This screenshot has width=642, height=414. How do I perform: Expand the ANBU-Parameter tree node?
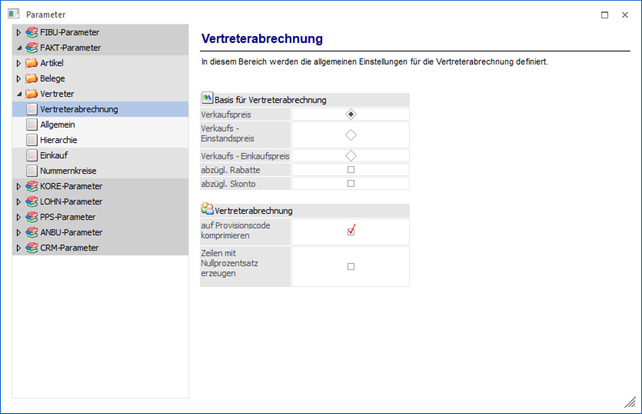tap(18, 232)
